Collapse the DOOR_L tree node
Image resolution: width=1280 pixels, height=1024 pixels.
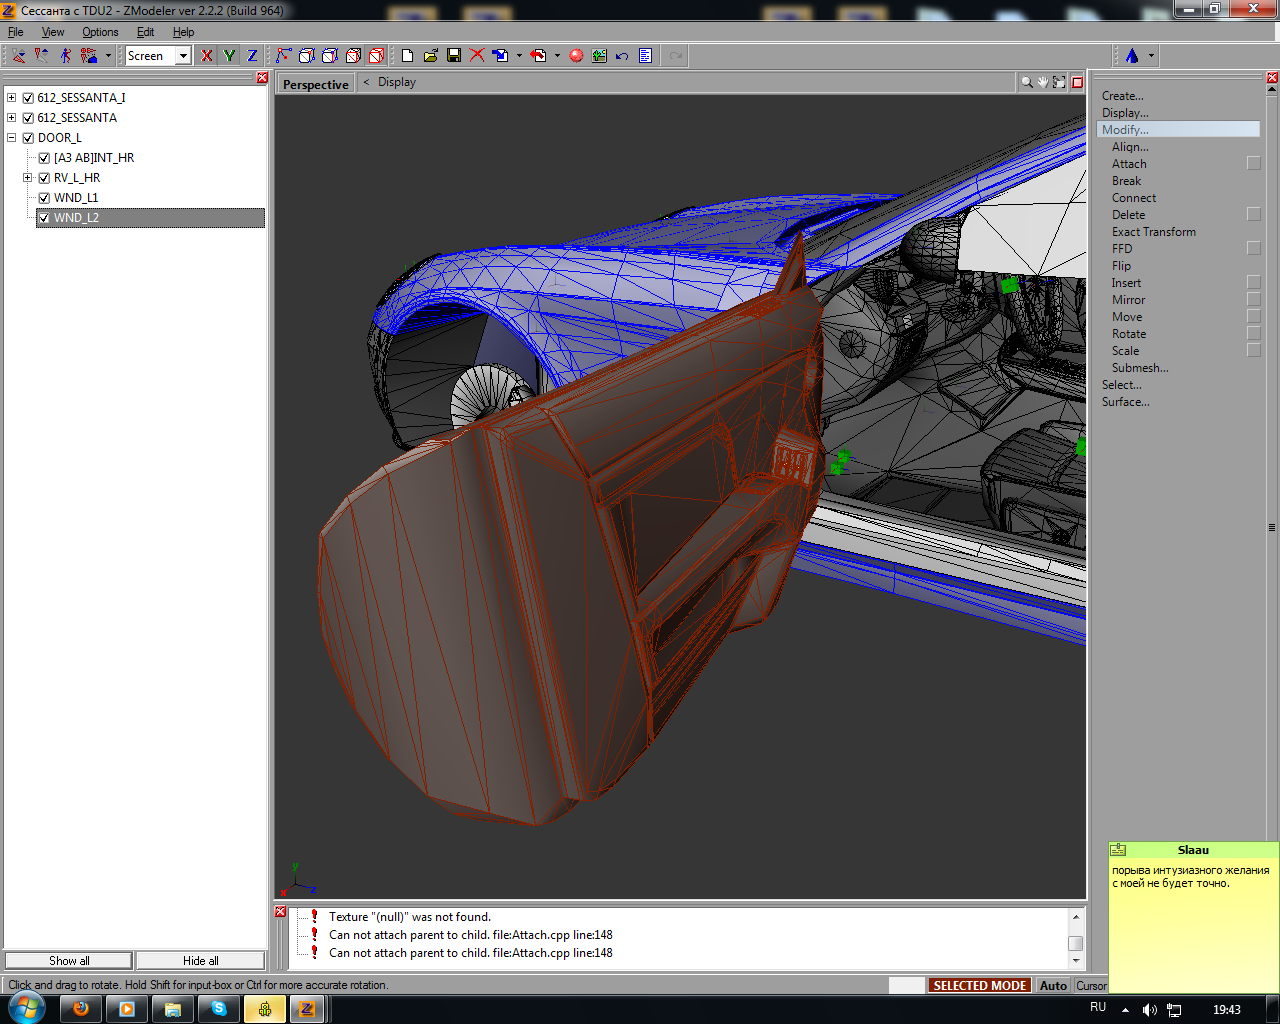click(12, 138)
